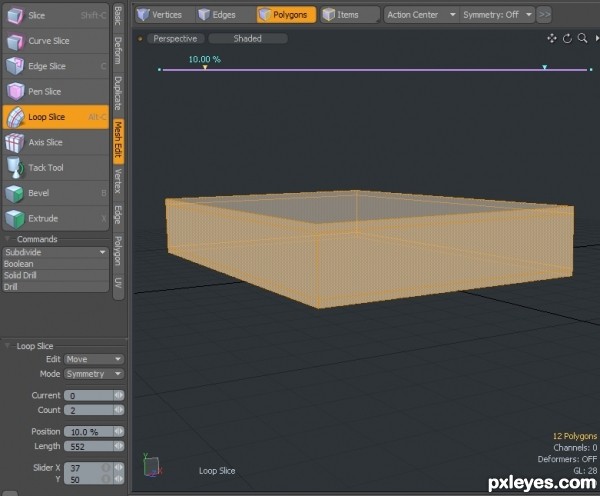Open the Subdivide command dropdown

[55, 252]
